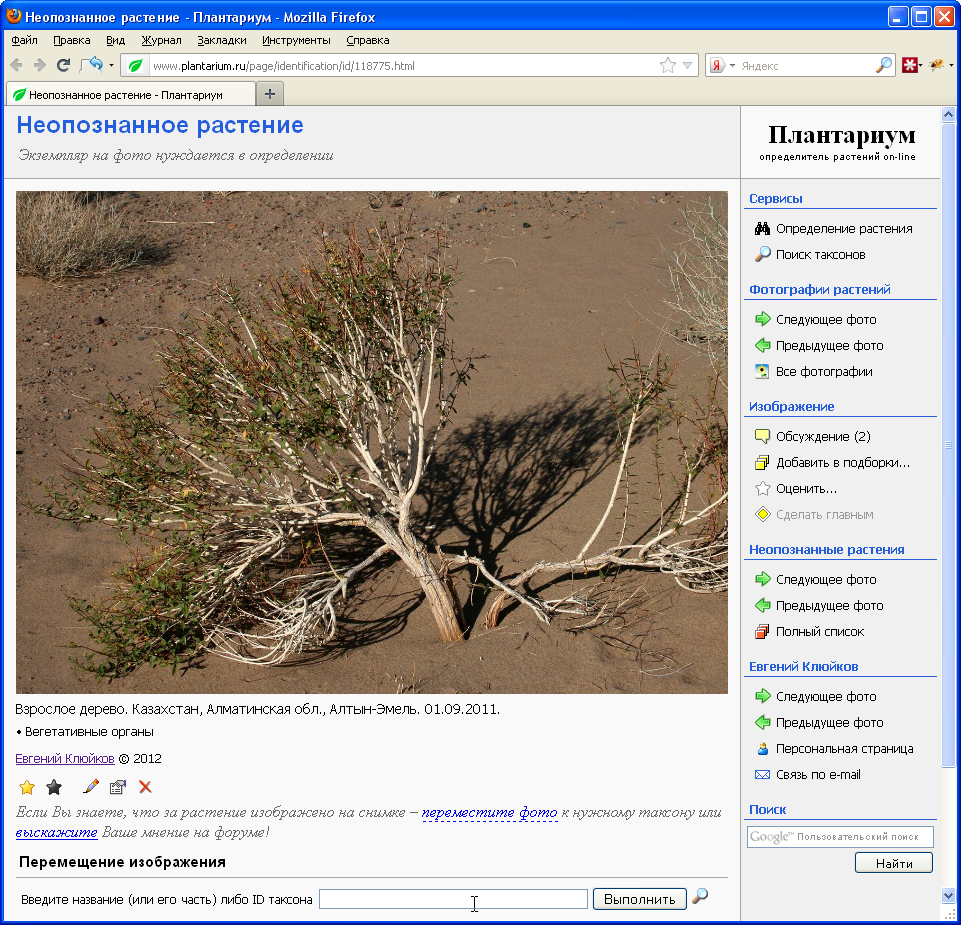Open the Определение растения service link

pyautogui.click(x=844, y=229)
